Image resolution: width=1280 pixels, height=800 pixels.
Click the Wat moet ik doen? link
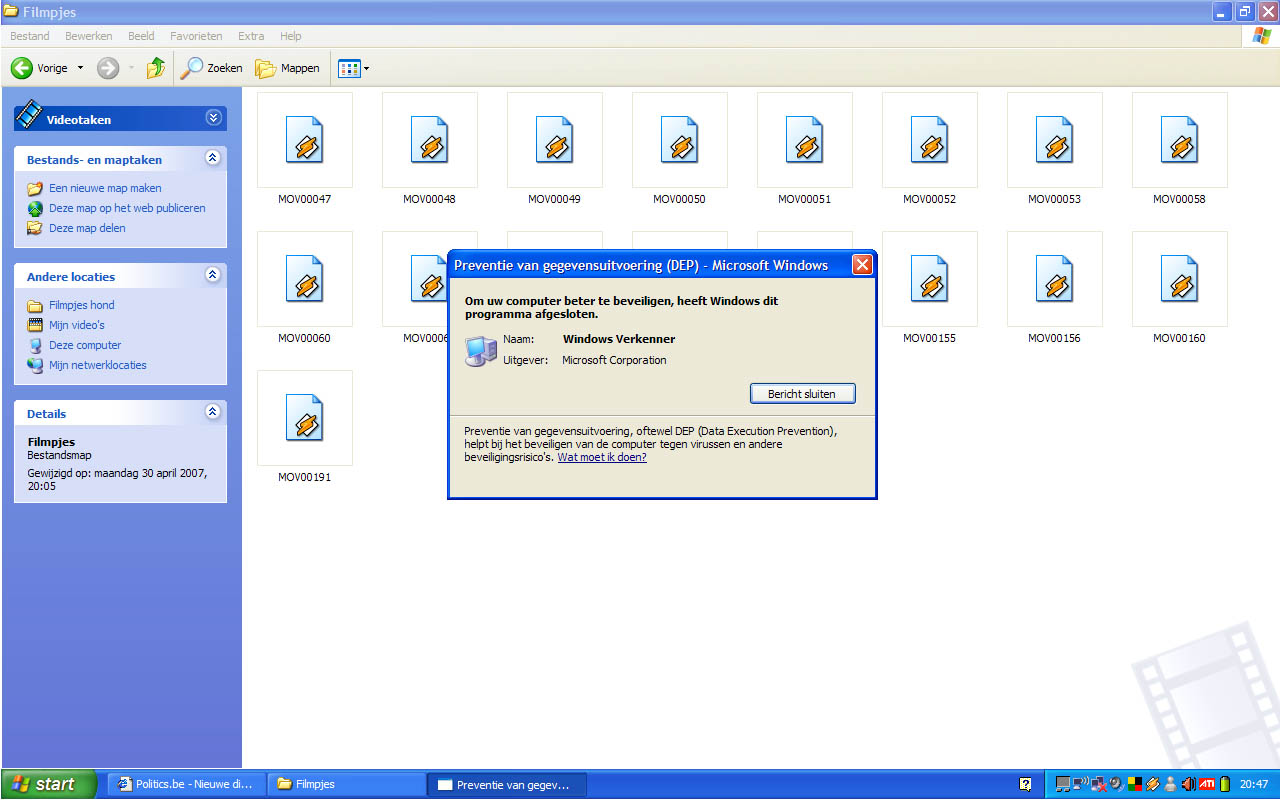pyautogui.click(x=601, y=457)
